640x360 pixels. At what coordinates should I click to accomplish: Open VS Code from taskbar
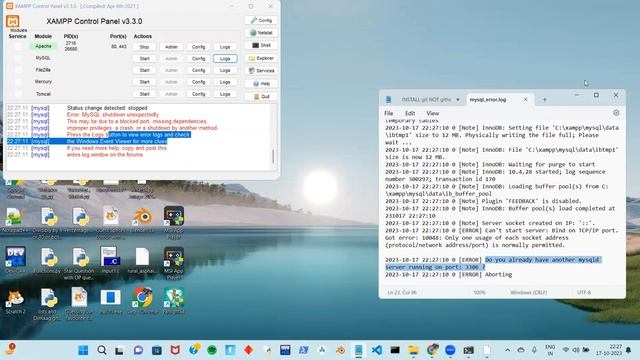[377, 350]
